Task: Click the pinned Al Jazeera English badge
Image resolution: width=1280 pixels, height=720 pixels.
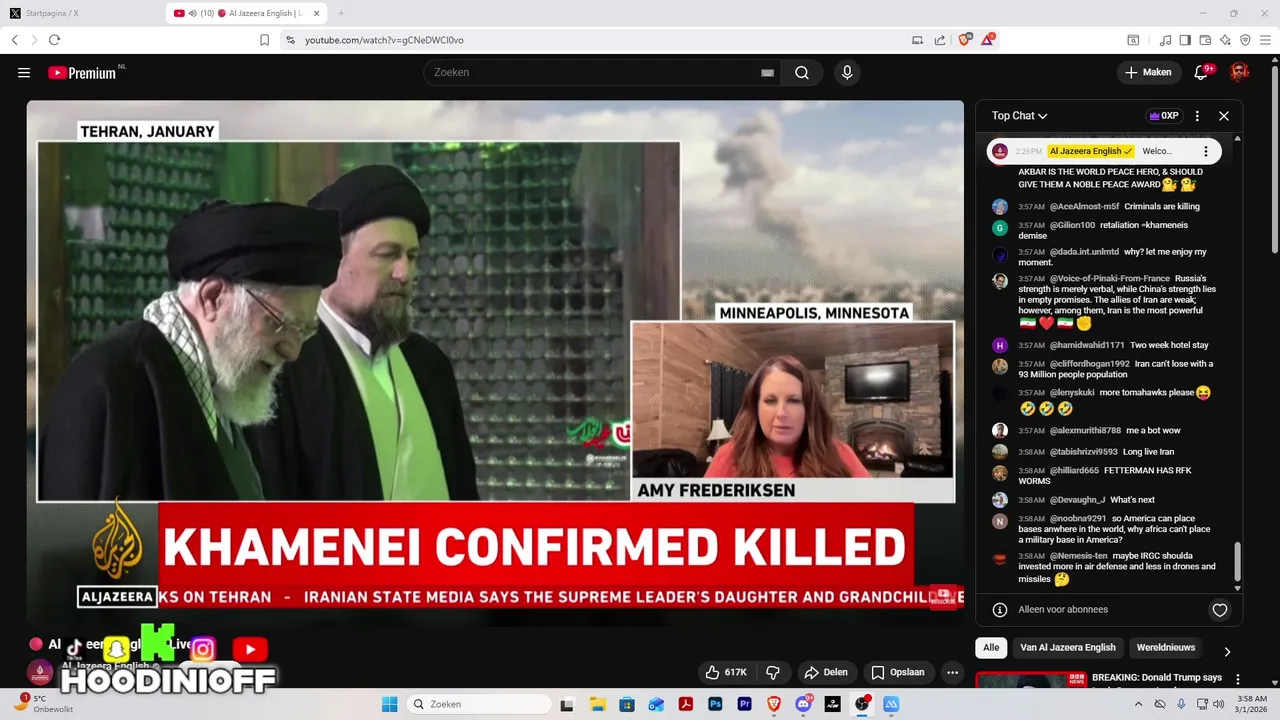Action: point(1090,151)
